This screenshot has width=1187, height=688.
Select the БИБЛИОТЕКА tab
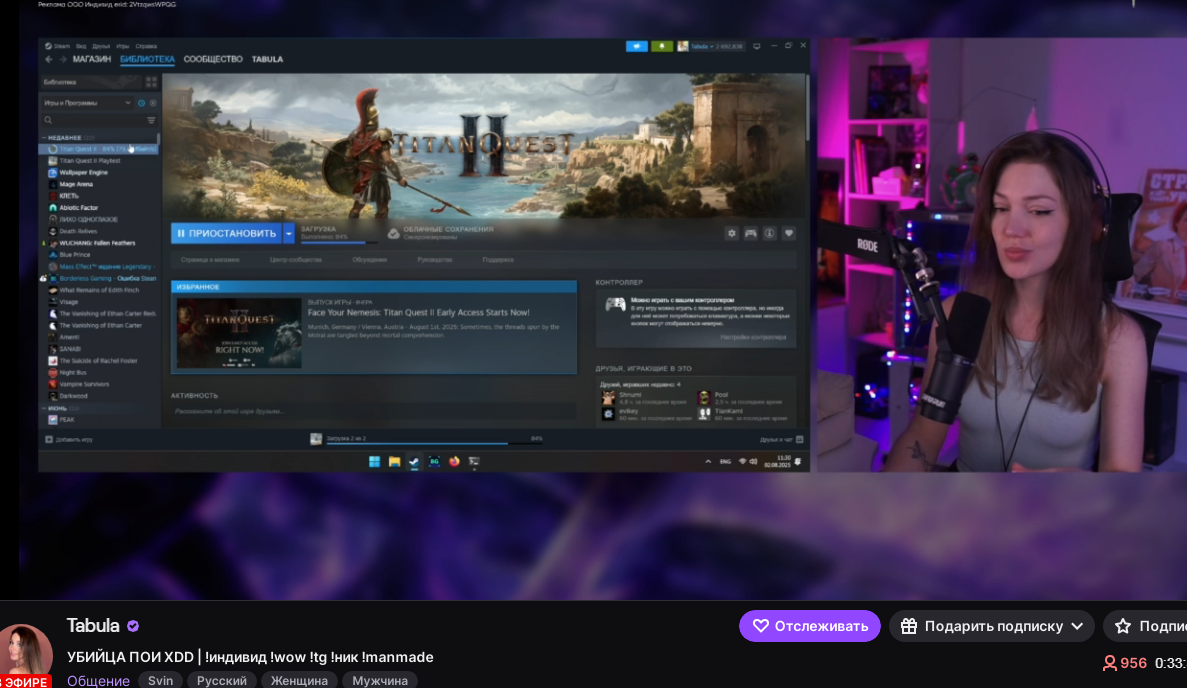point(147,59)
